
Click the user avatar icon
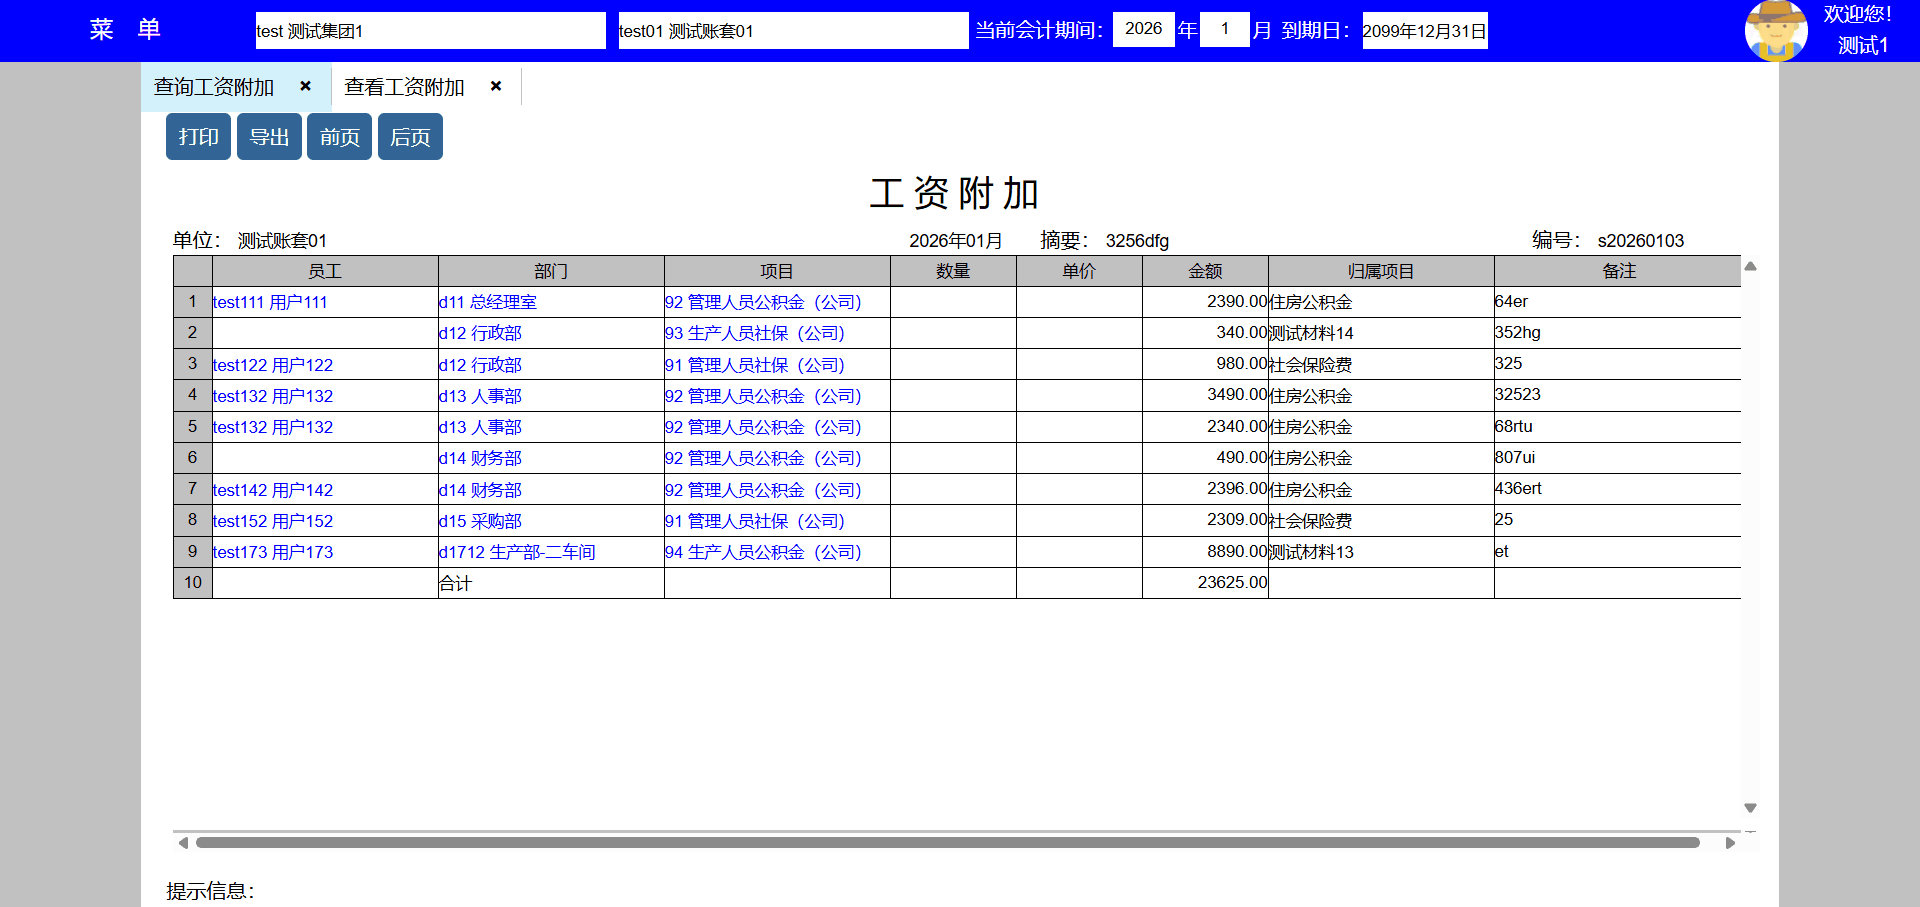pyautogui.click(x=1775, y=31)
